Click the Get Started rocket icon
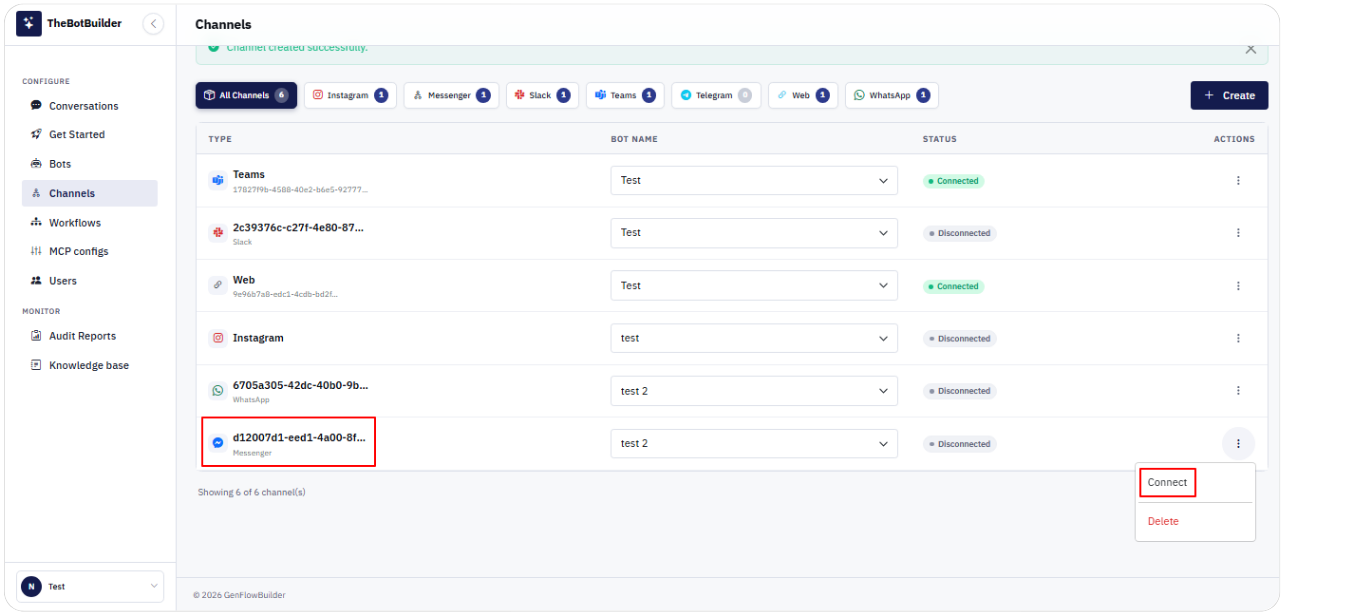The image size is (1366, 615). click(x=36, y=134)
